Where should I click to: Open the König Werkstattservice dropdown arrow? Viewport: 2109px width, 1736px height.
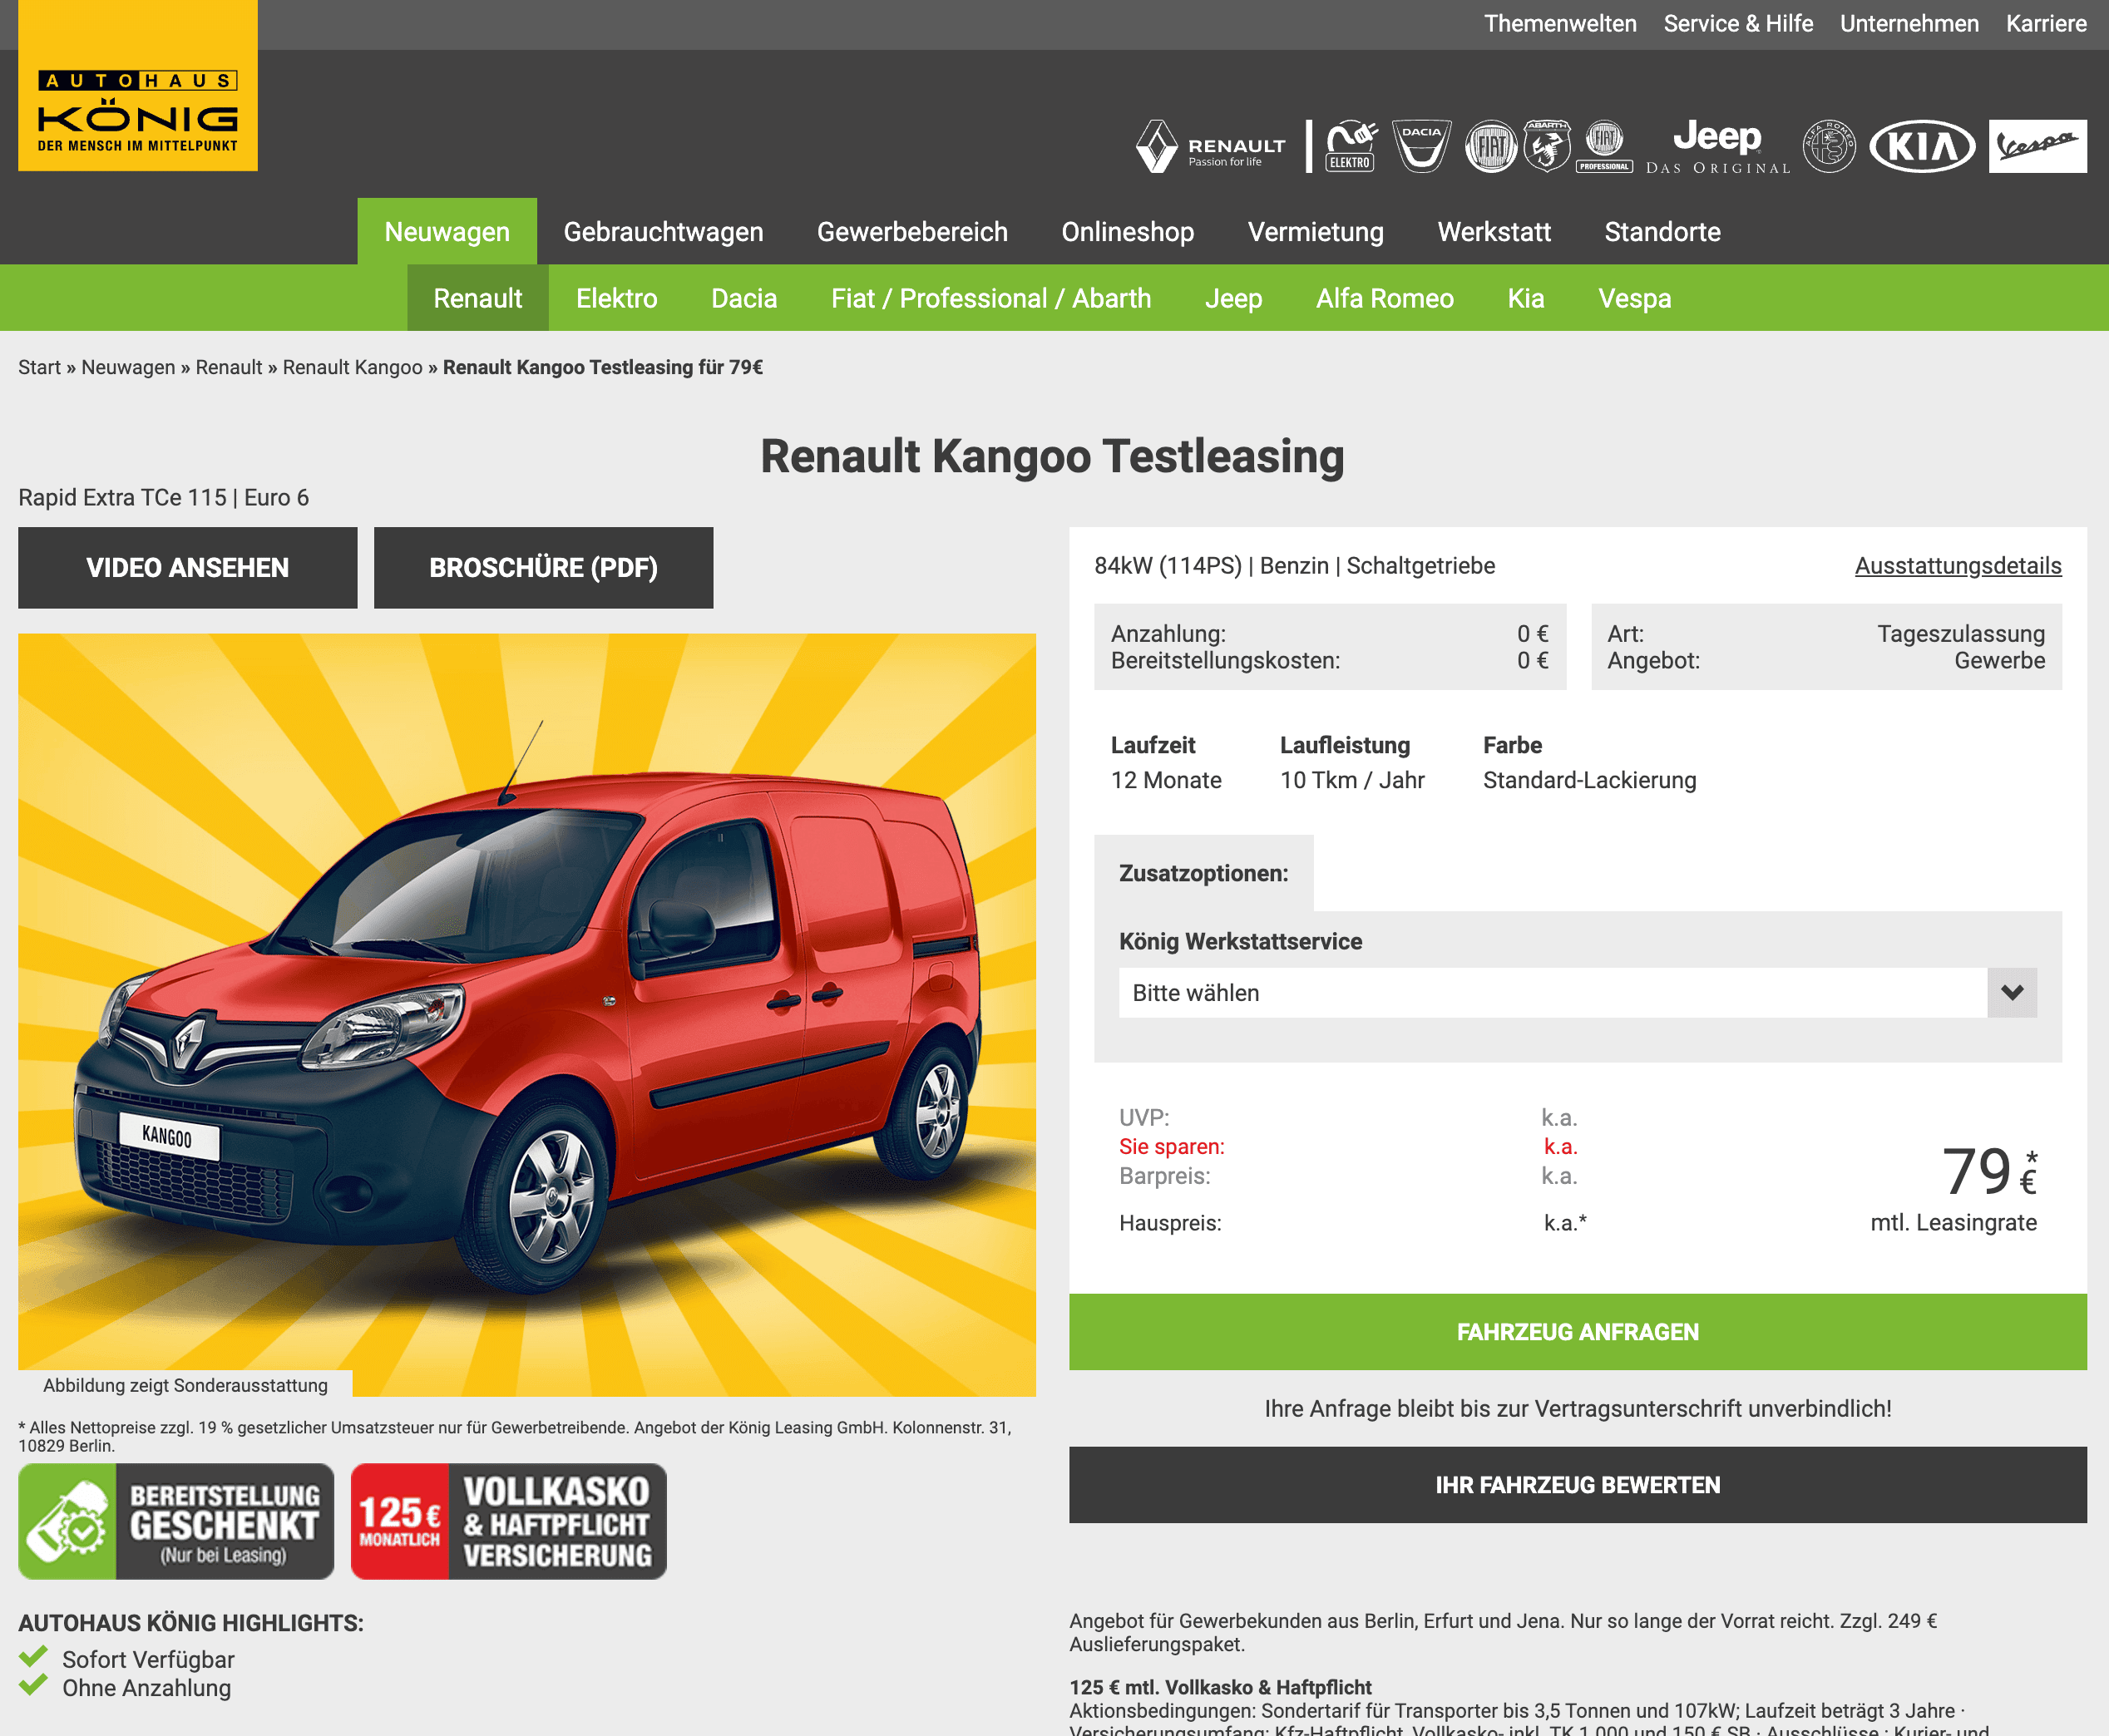2011,992
